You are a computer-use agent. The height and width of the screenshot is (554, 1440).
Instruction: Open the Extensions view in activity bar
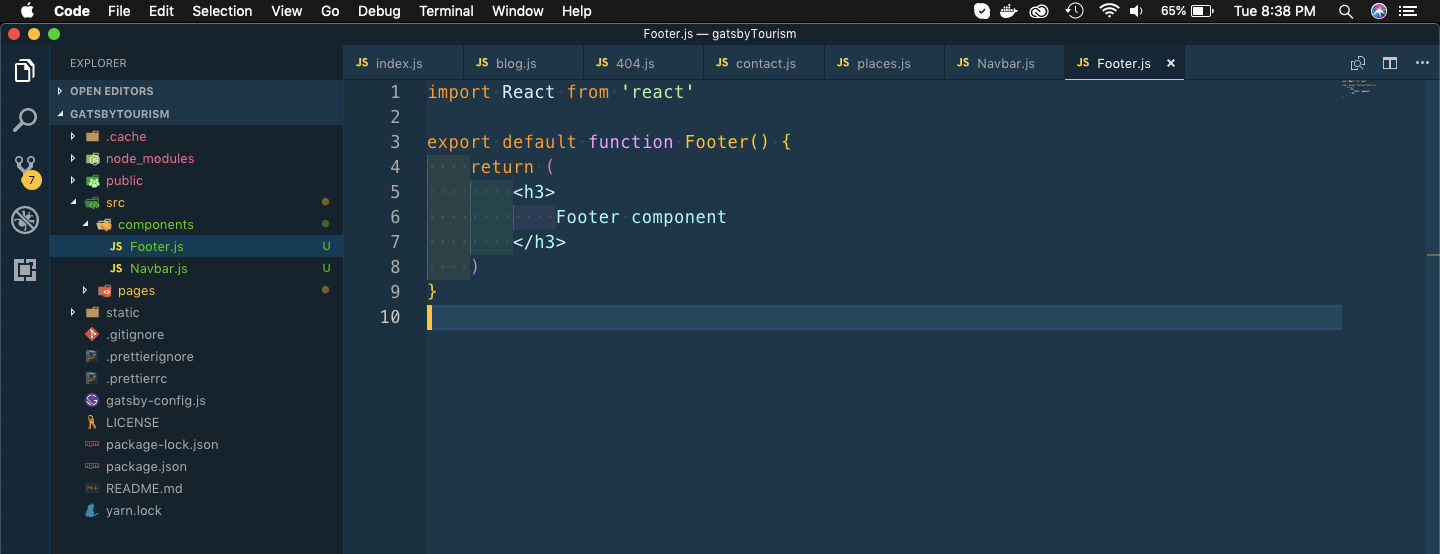(25, 269)
